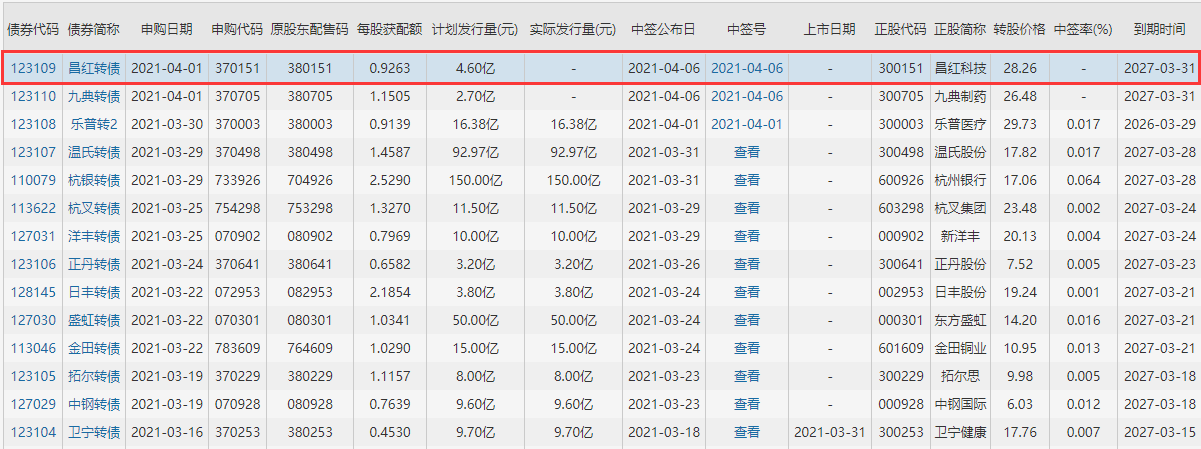This screenshot has width=1201, height=449.
Task: Open 杭银转债 bond link
Action: pos(94,181)
